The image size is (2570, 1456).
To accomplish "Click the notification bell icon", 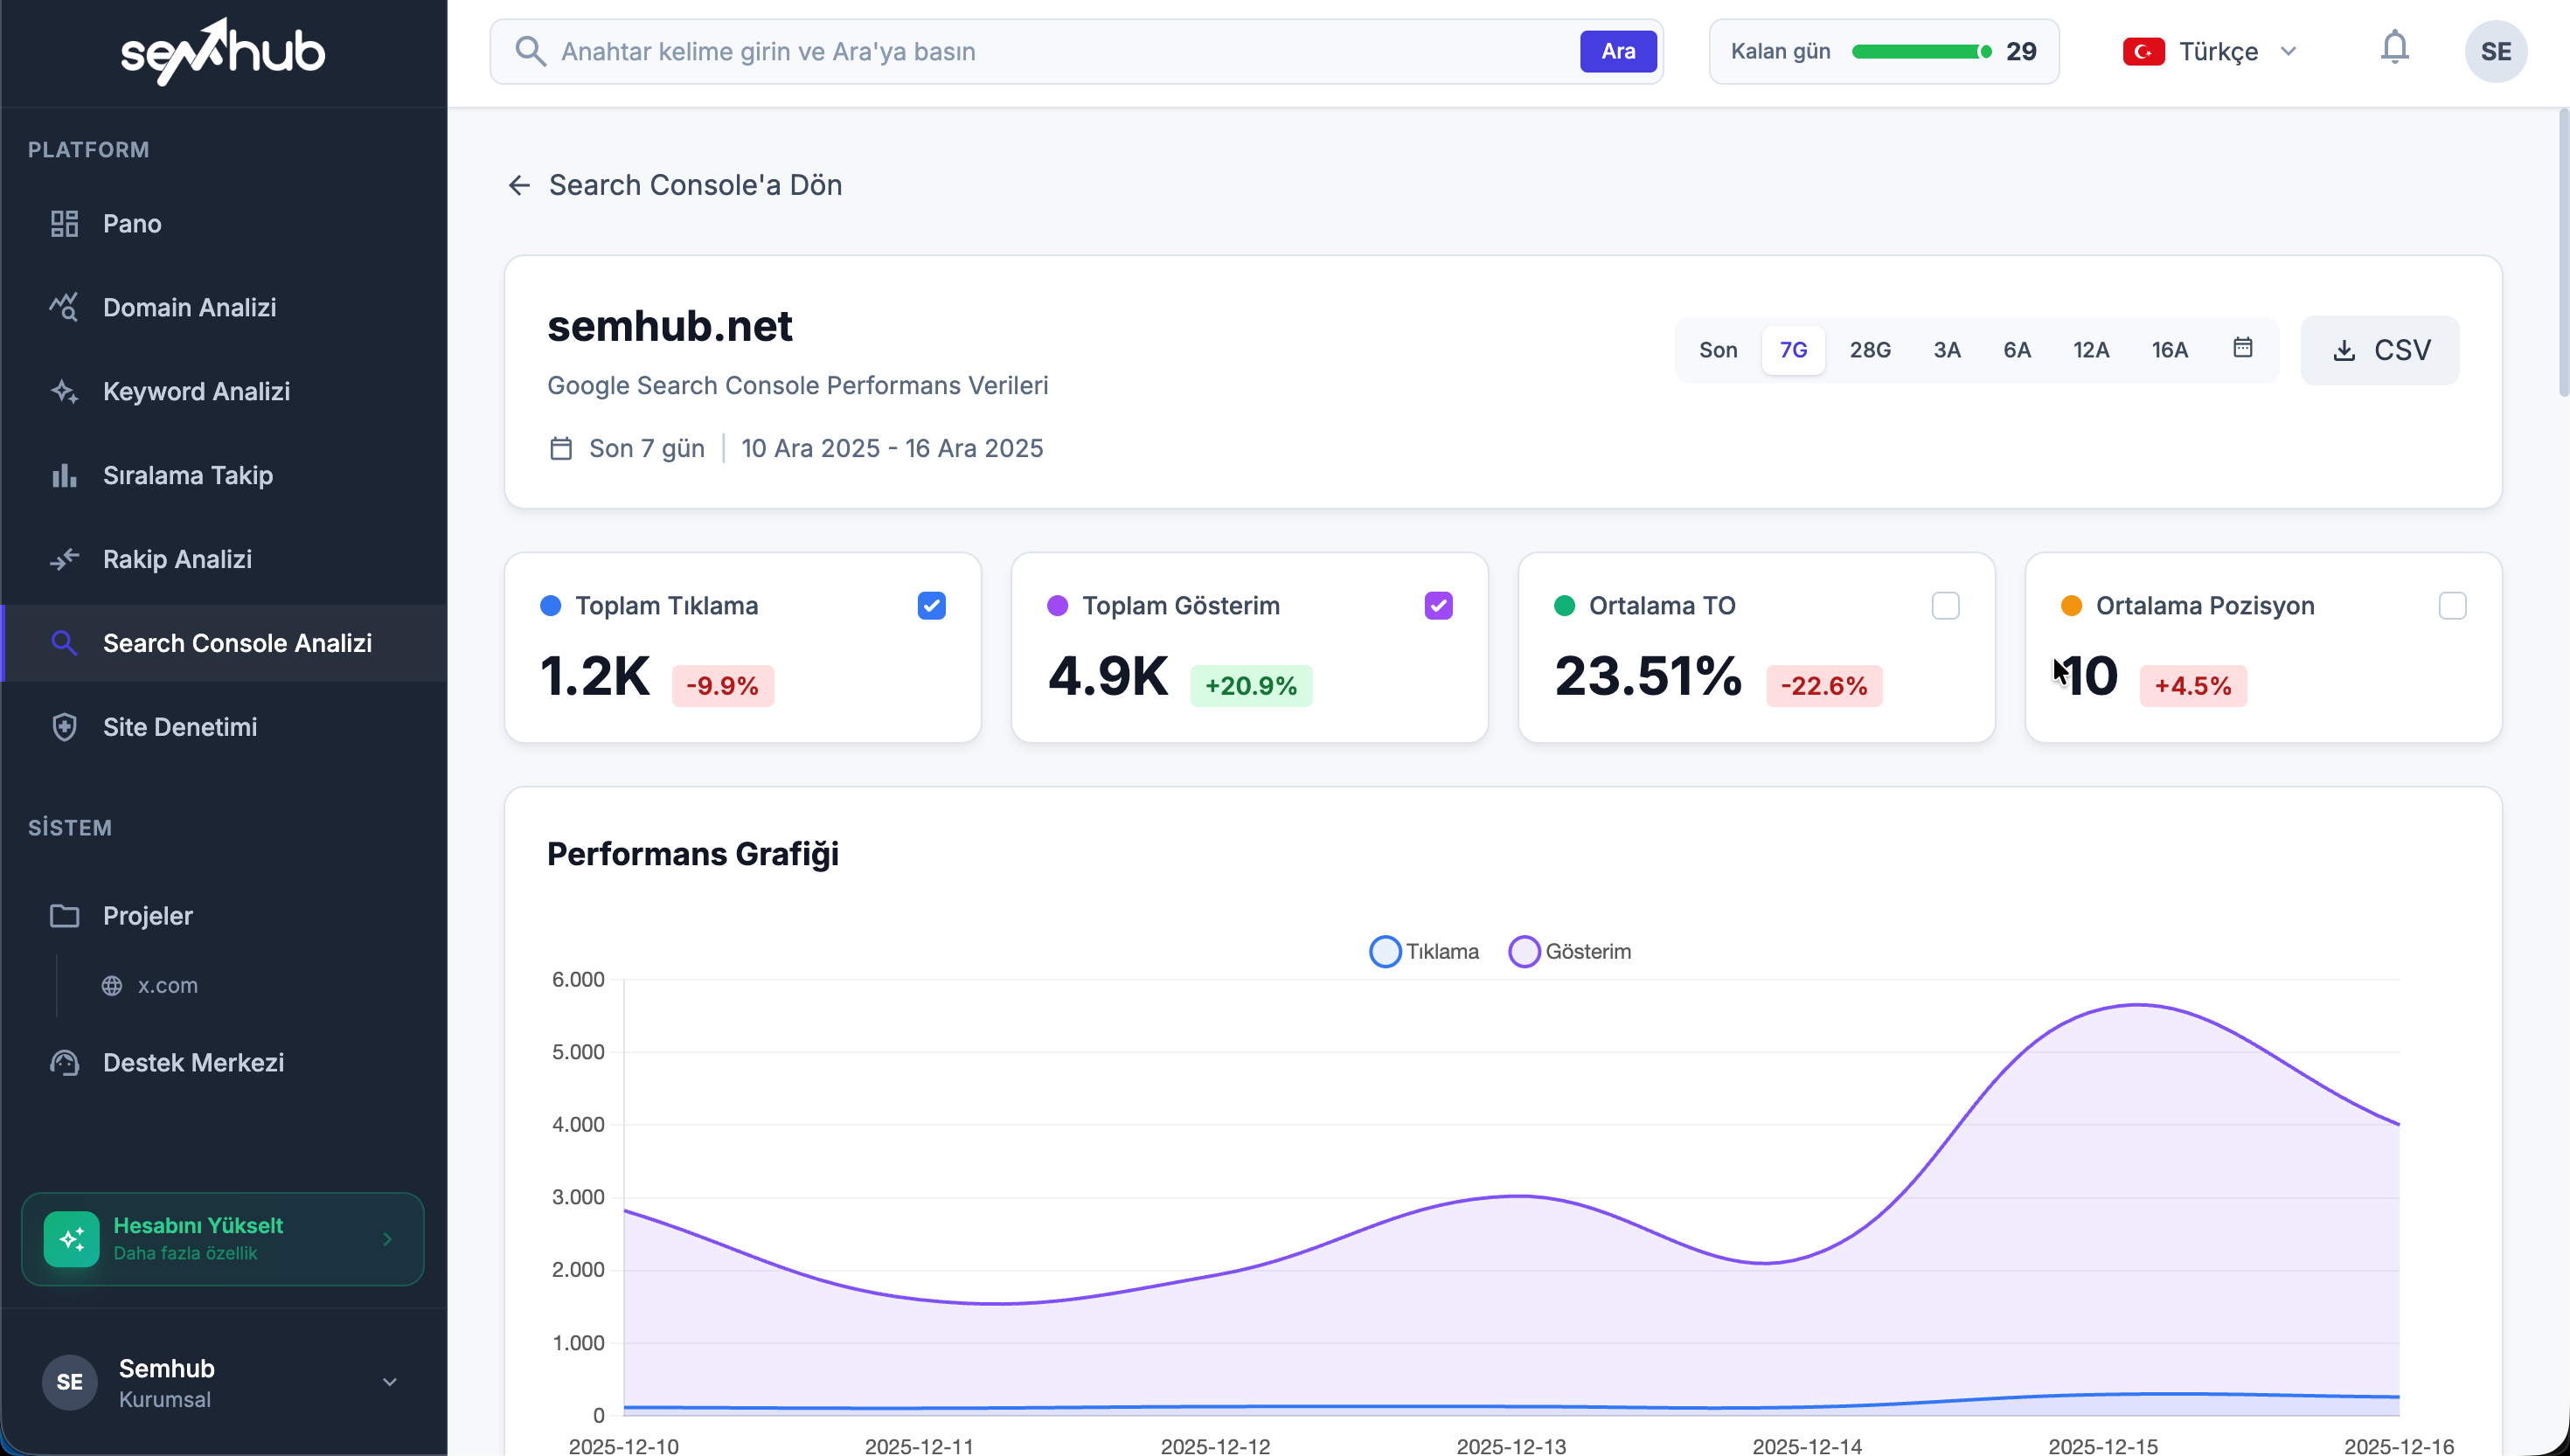I will pos(2394,48).
